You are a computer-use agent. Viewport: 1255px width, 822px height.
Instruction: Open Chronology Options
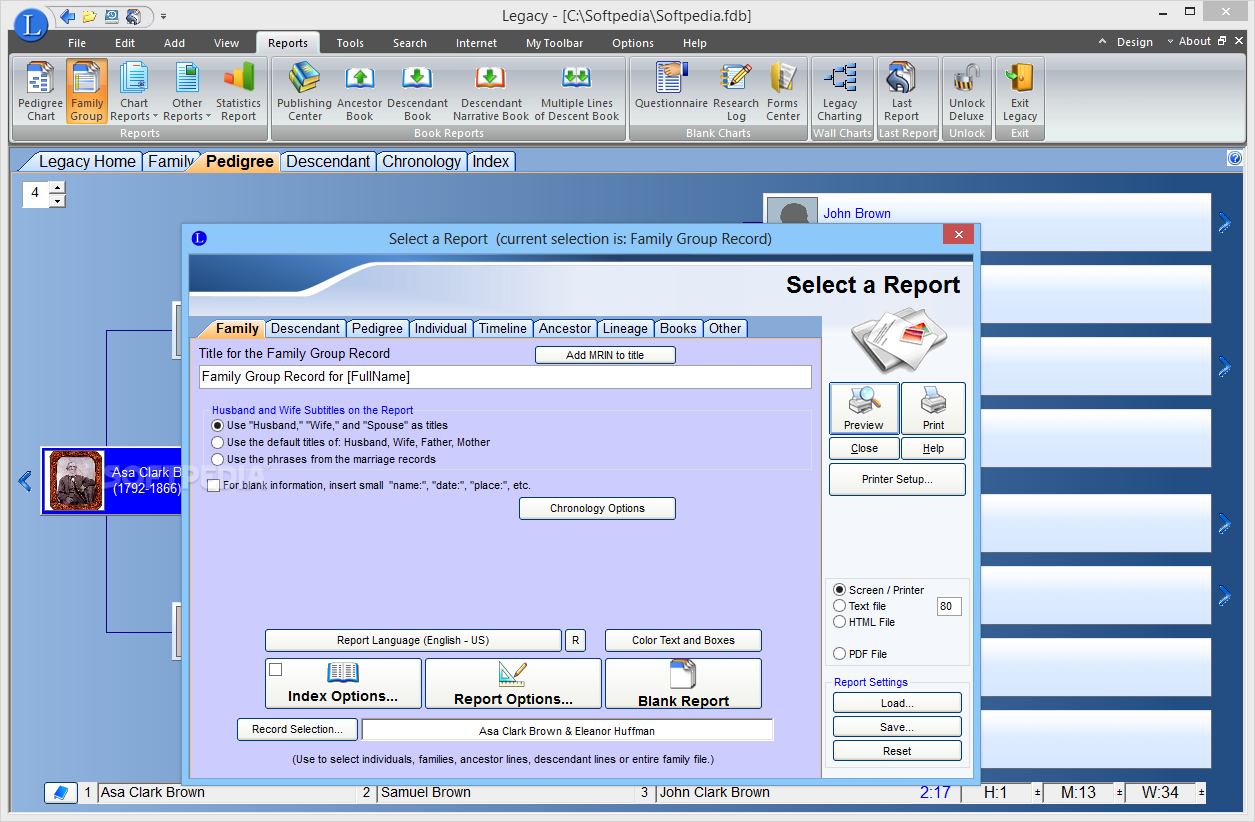click(x=597, y=508)
